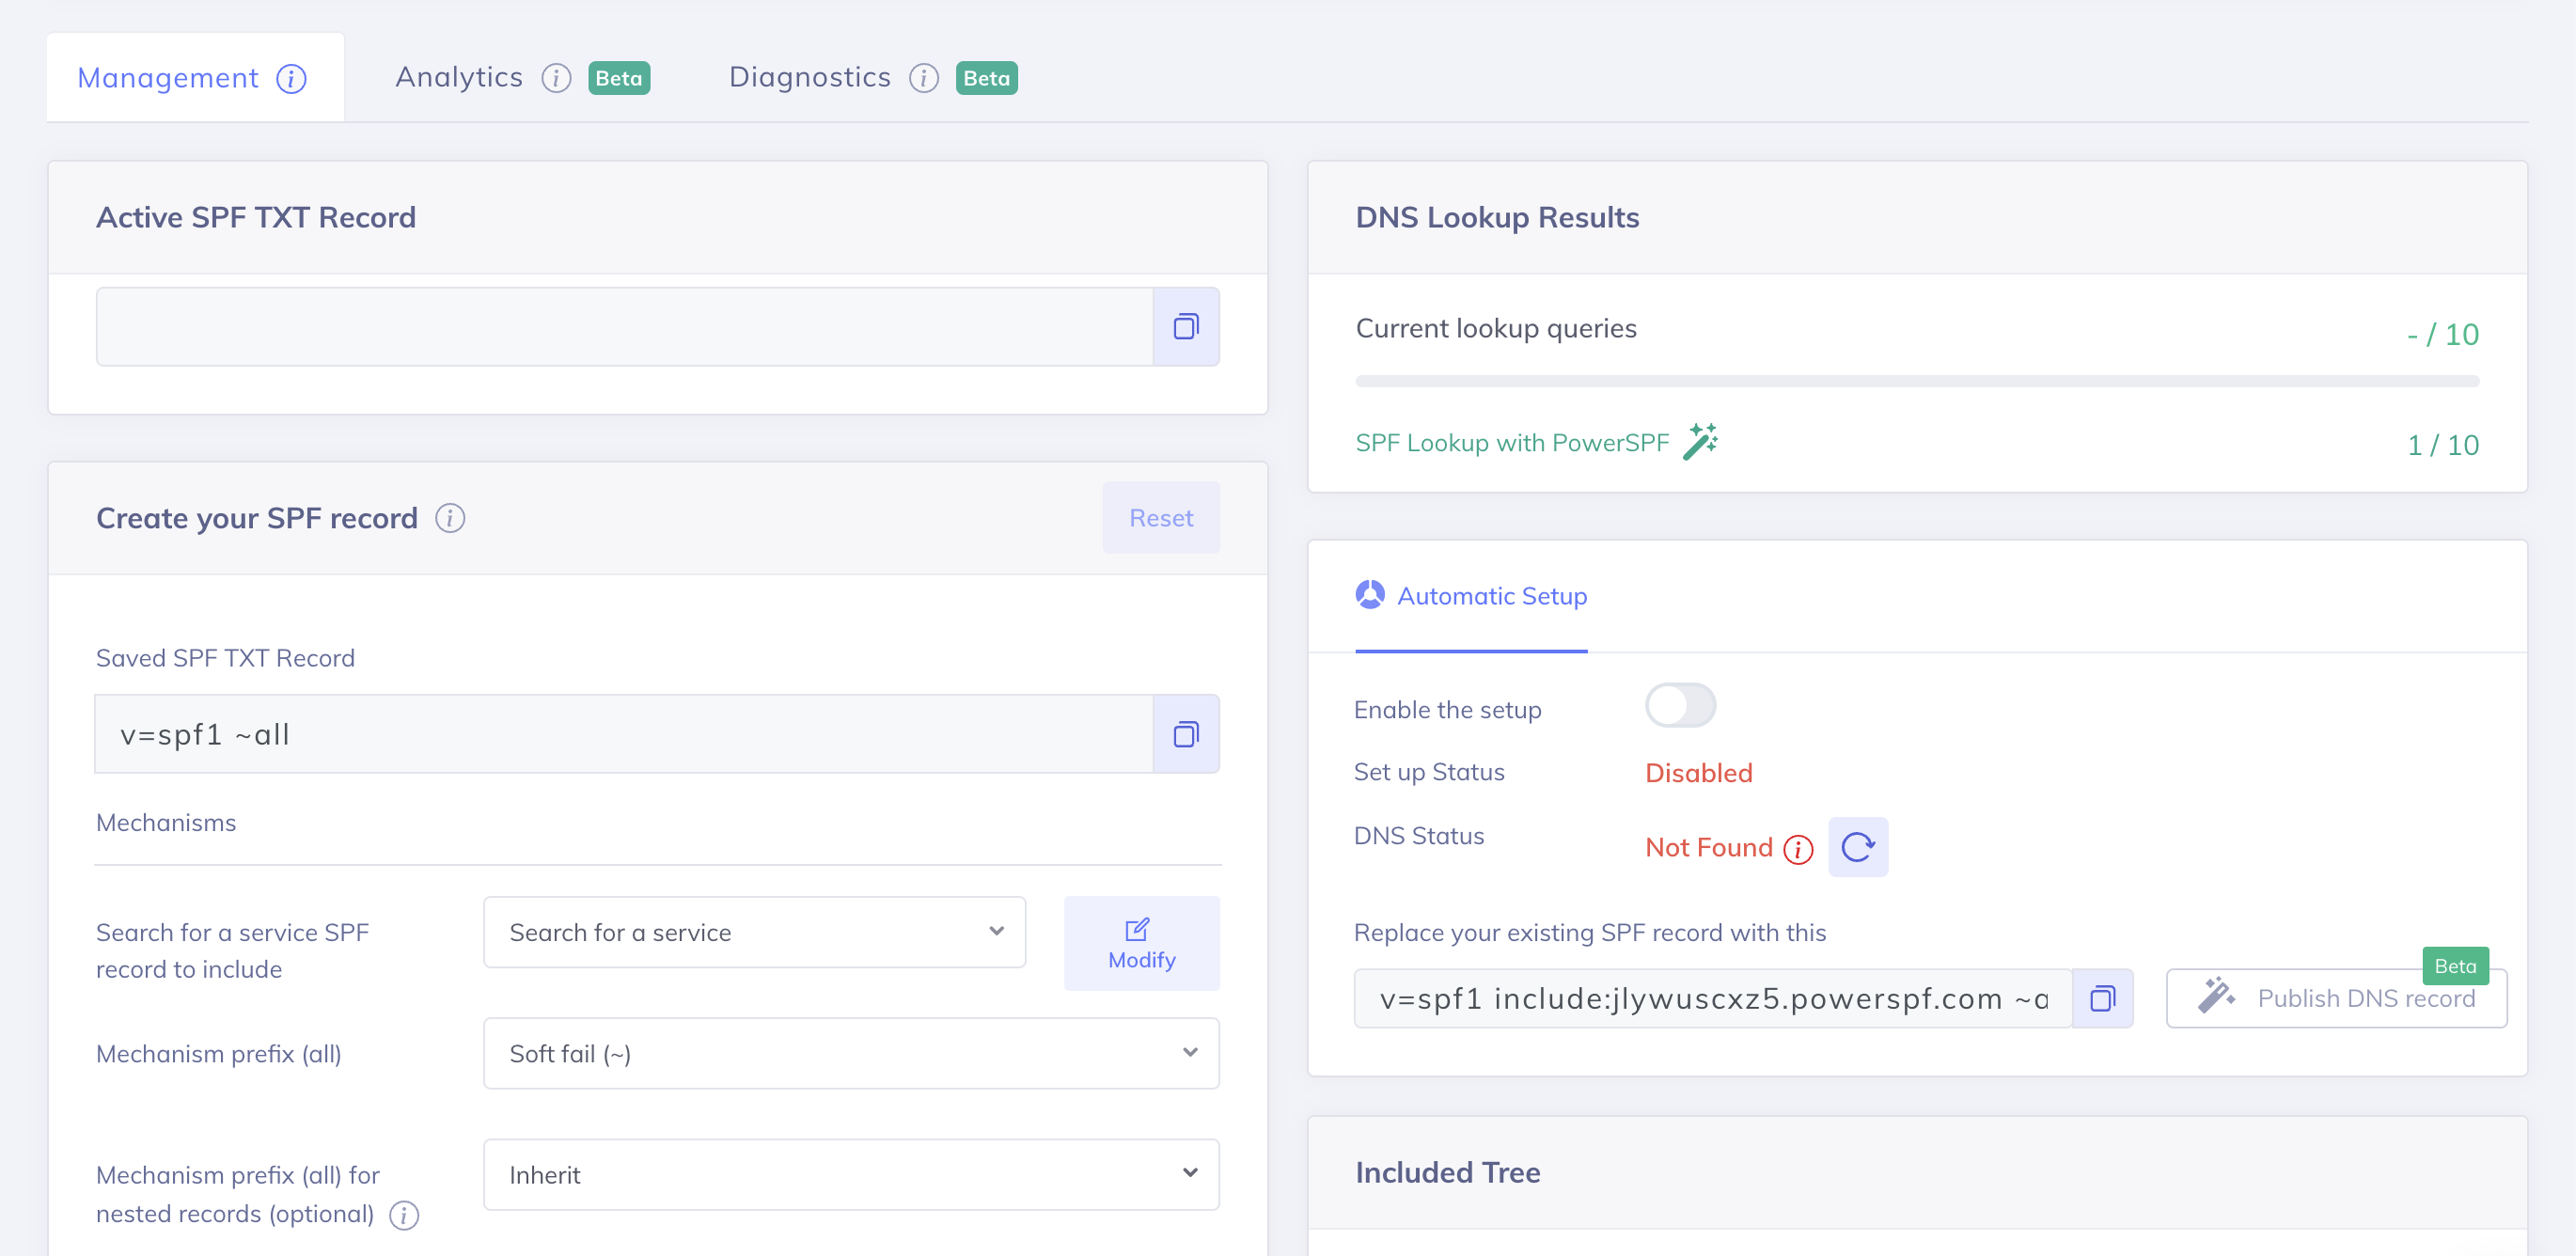2576x1256 pixels.
Task: Click the Modify button
Action: pyautogui.click(x=1141, y=943)
